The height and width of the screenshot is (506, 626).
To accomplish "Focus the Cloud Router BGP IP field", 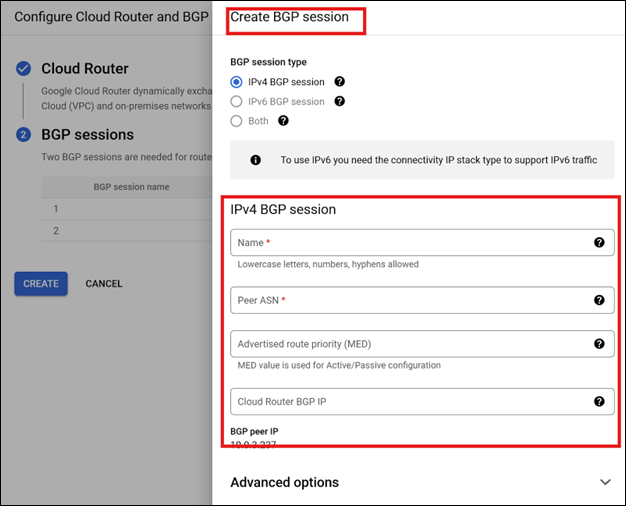I will (x=410, y=402).
